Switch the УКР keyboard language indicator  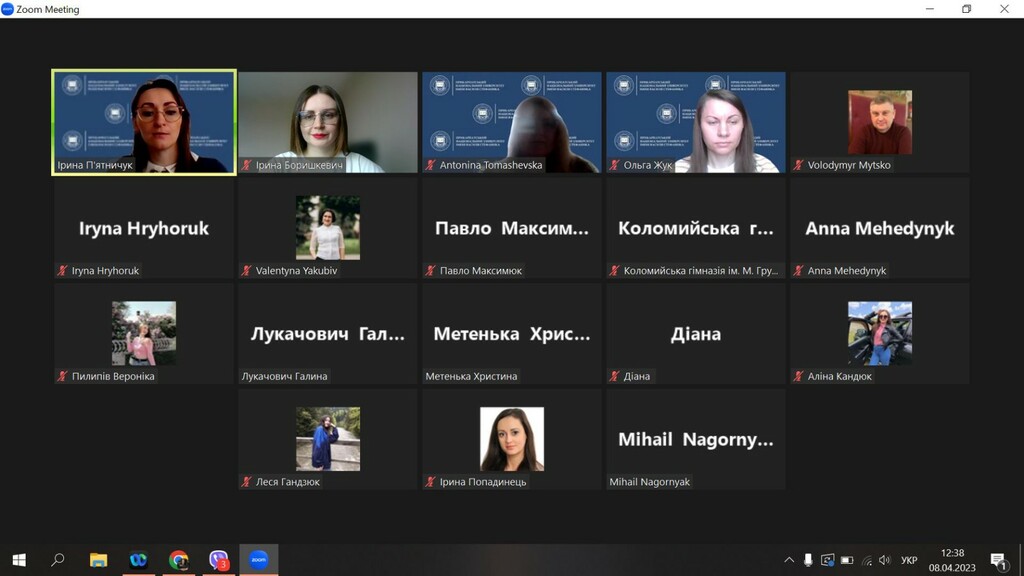click(909, 560)
